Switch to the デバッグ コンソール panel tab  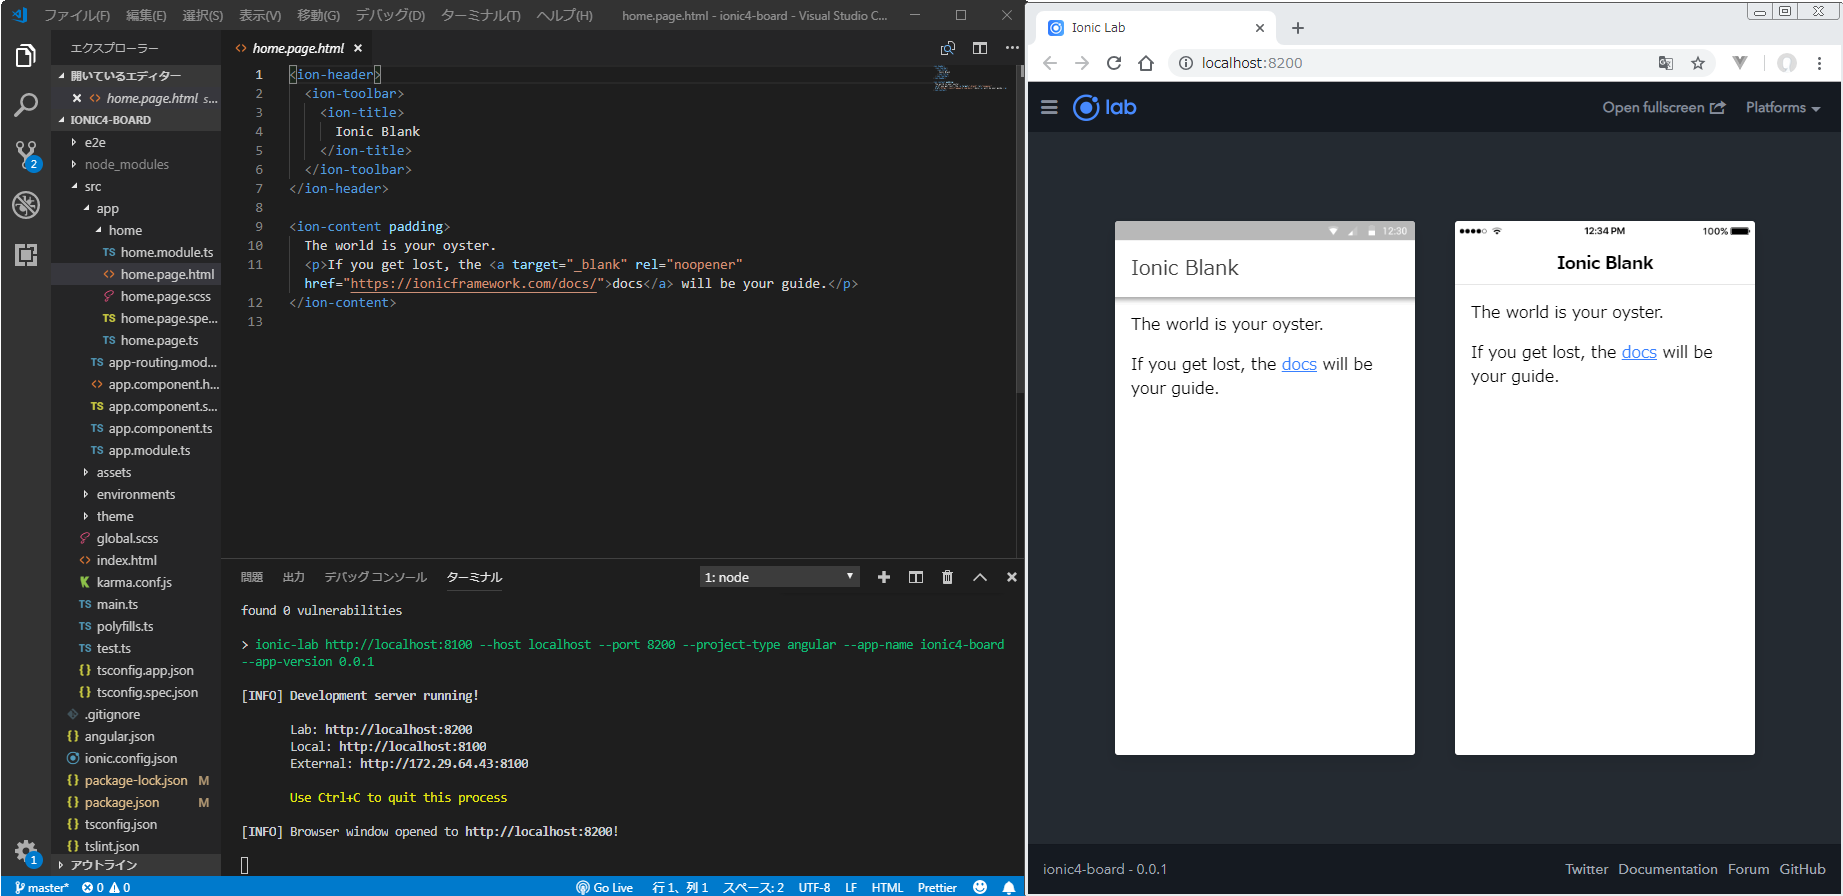coord(375,577)
